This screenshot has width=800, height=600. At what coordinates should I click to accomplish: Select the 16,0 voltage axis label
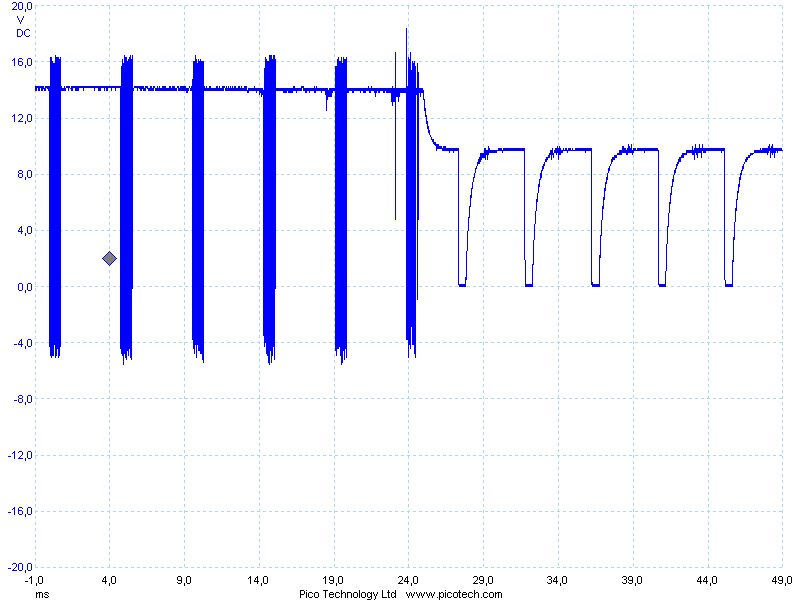(22, 62)
